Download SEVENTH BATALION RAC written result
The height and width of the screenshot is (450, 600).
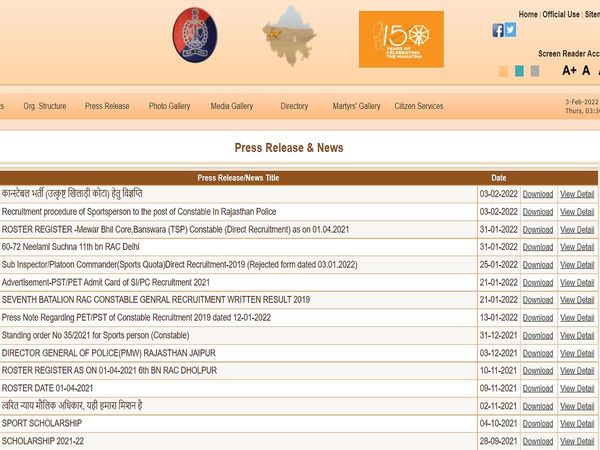pyautogui.click(x=538, y=300)
